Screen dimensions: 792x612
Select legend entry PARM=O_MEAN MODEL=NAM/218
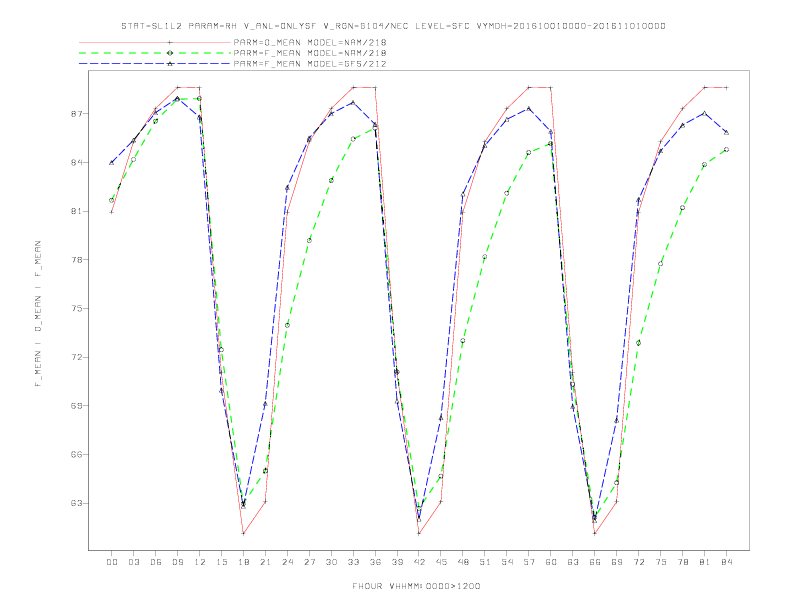pos(310,42)
